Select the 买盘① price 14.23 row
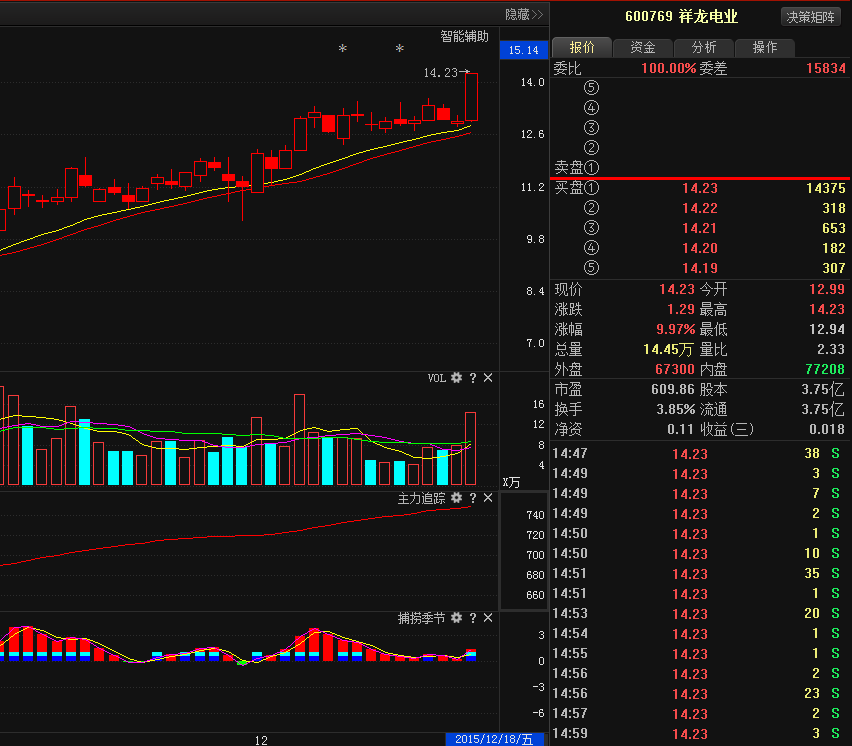 (700, 188)
